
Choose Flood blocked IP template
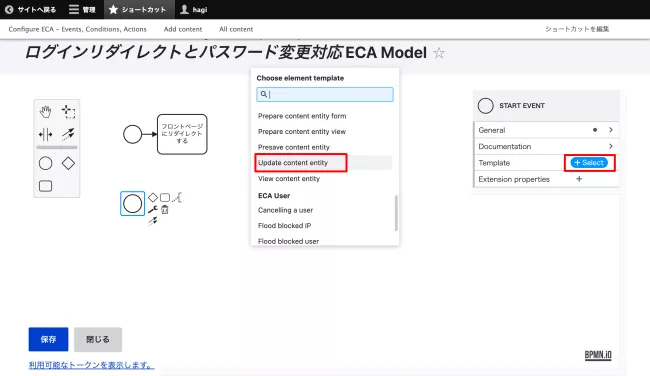tap(284, 226)
